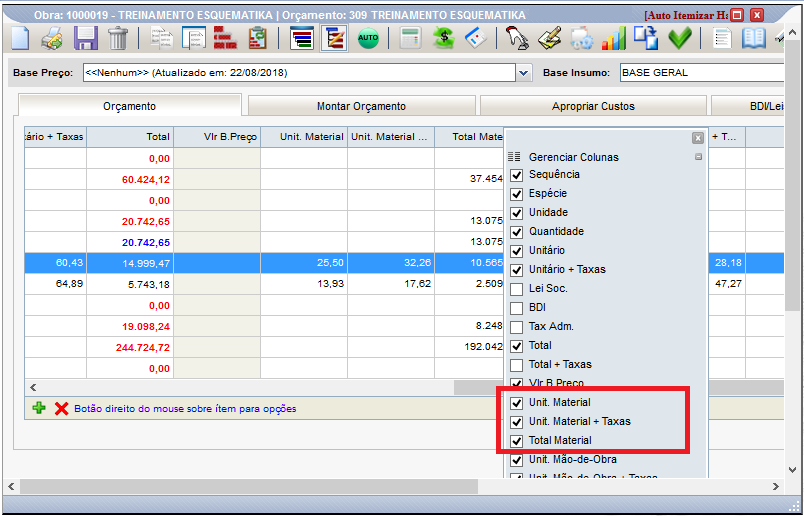Toggle the Unit. Material + Taxas checkbox
804x516 pixels.
click(517, 422)
